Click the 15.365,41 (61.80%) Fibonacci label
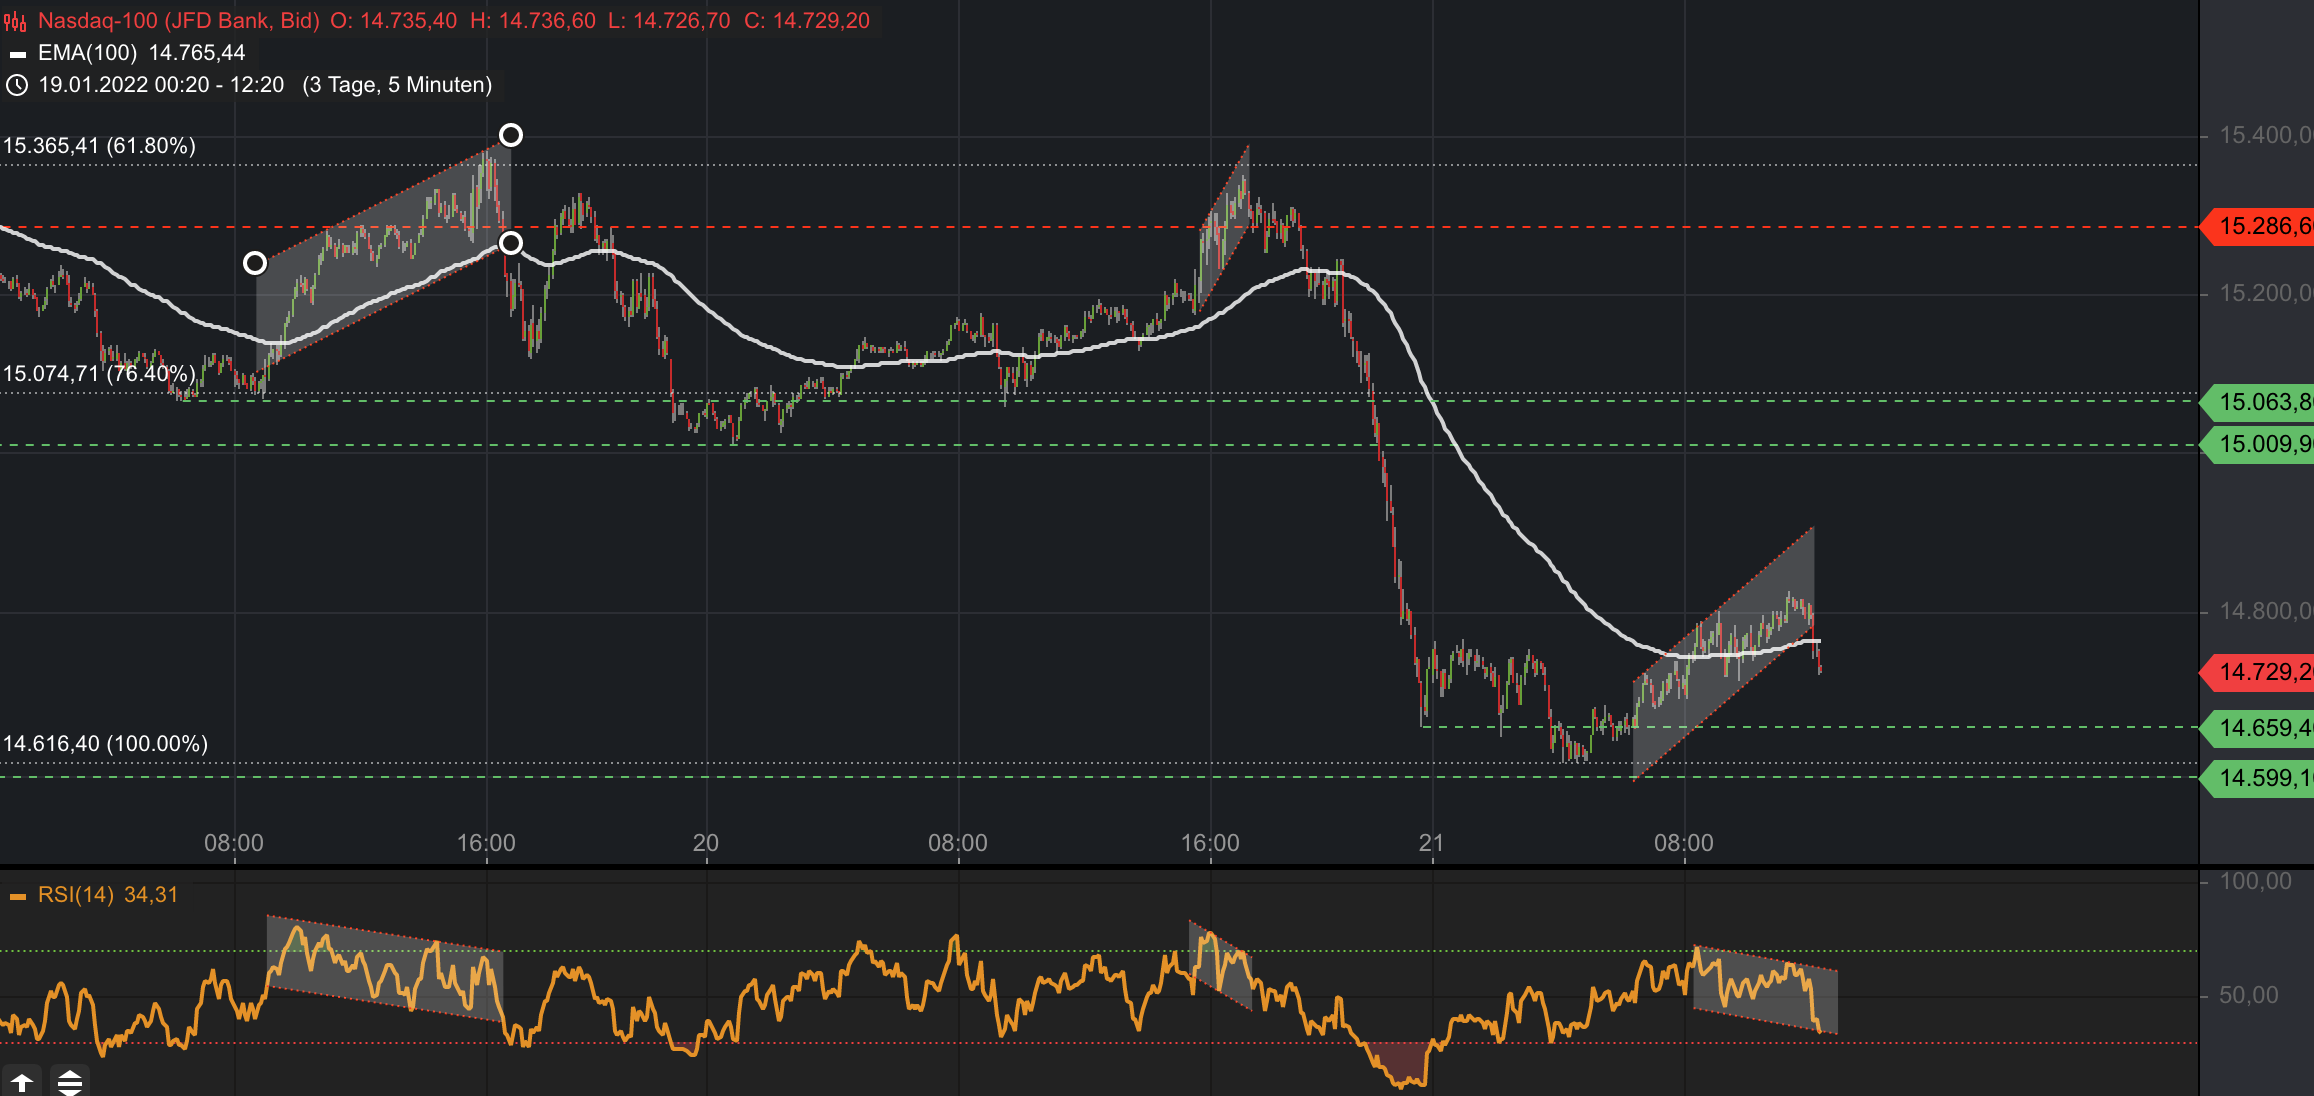The height and width of the screenshot is (1096, 2314). [100, 146]
